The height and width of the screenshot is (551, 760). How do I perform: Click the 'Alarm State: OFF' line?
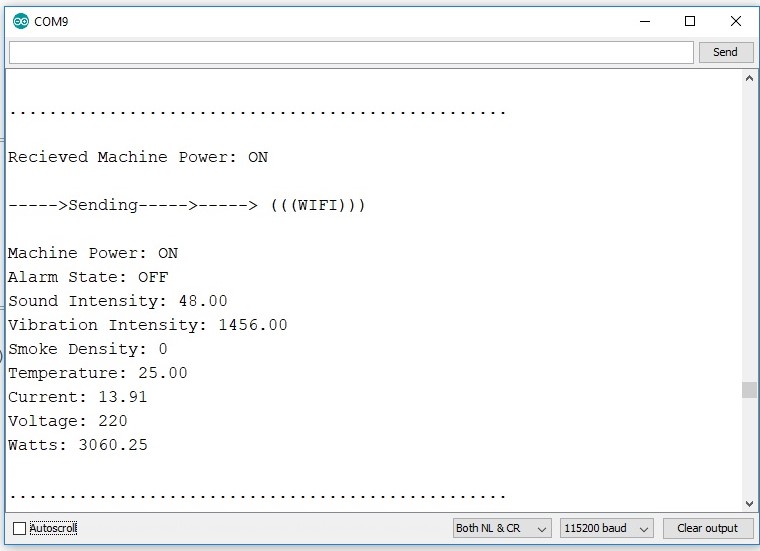point(88,277)
